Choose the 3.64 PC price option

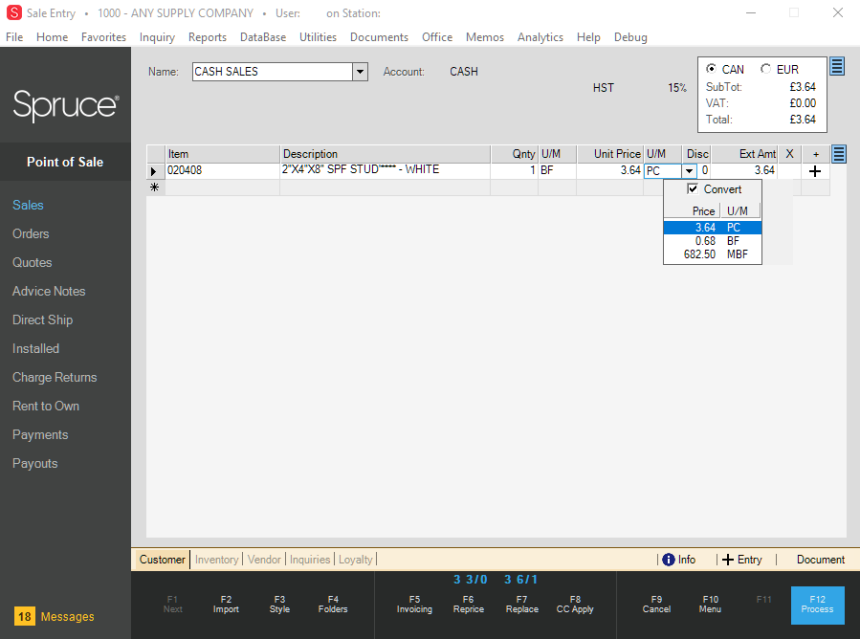pos(712,228)
